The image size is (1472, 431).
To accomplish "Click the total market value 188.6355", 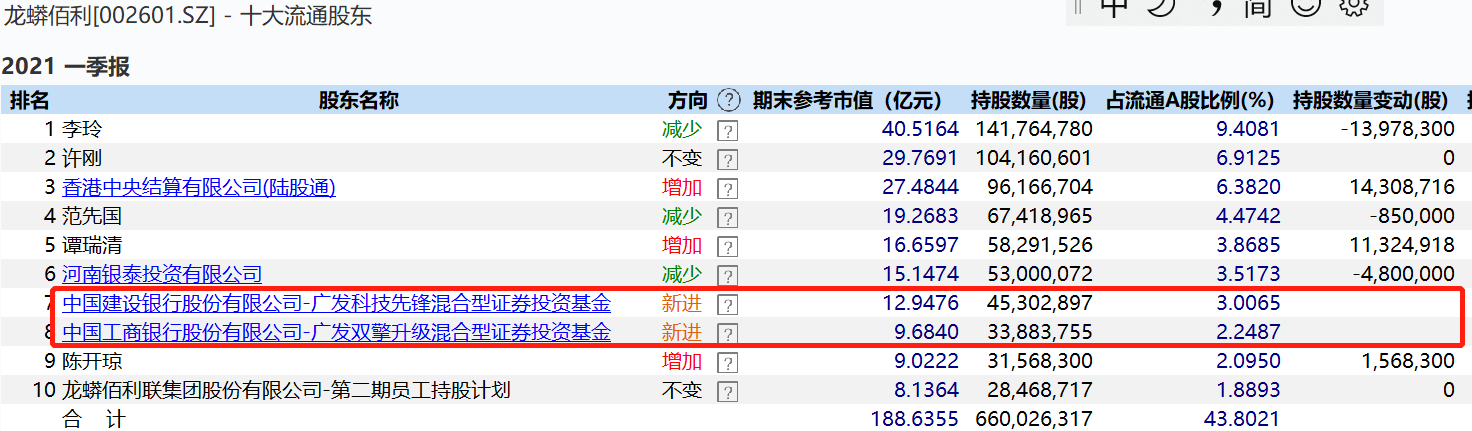I will tap(914, 419).
